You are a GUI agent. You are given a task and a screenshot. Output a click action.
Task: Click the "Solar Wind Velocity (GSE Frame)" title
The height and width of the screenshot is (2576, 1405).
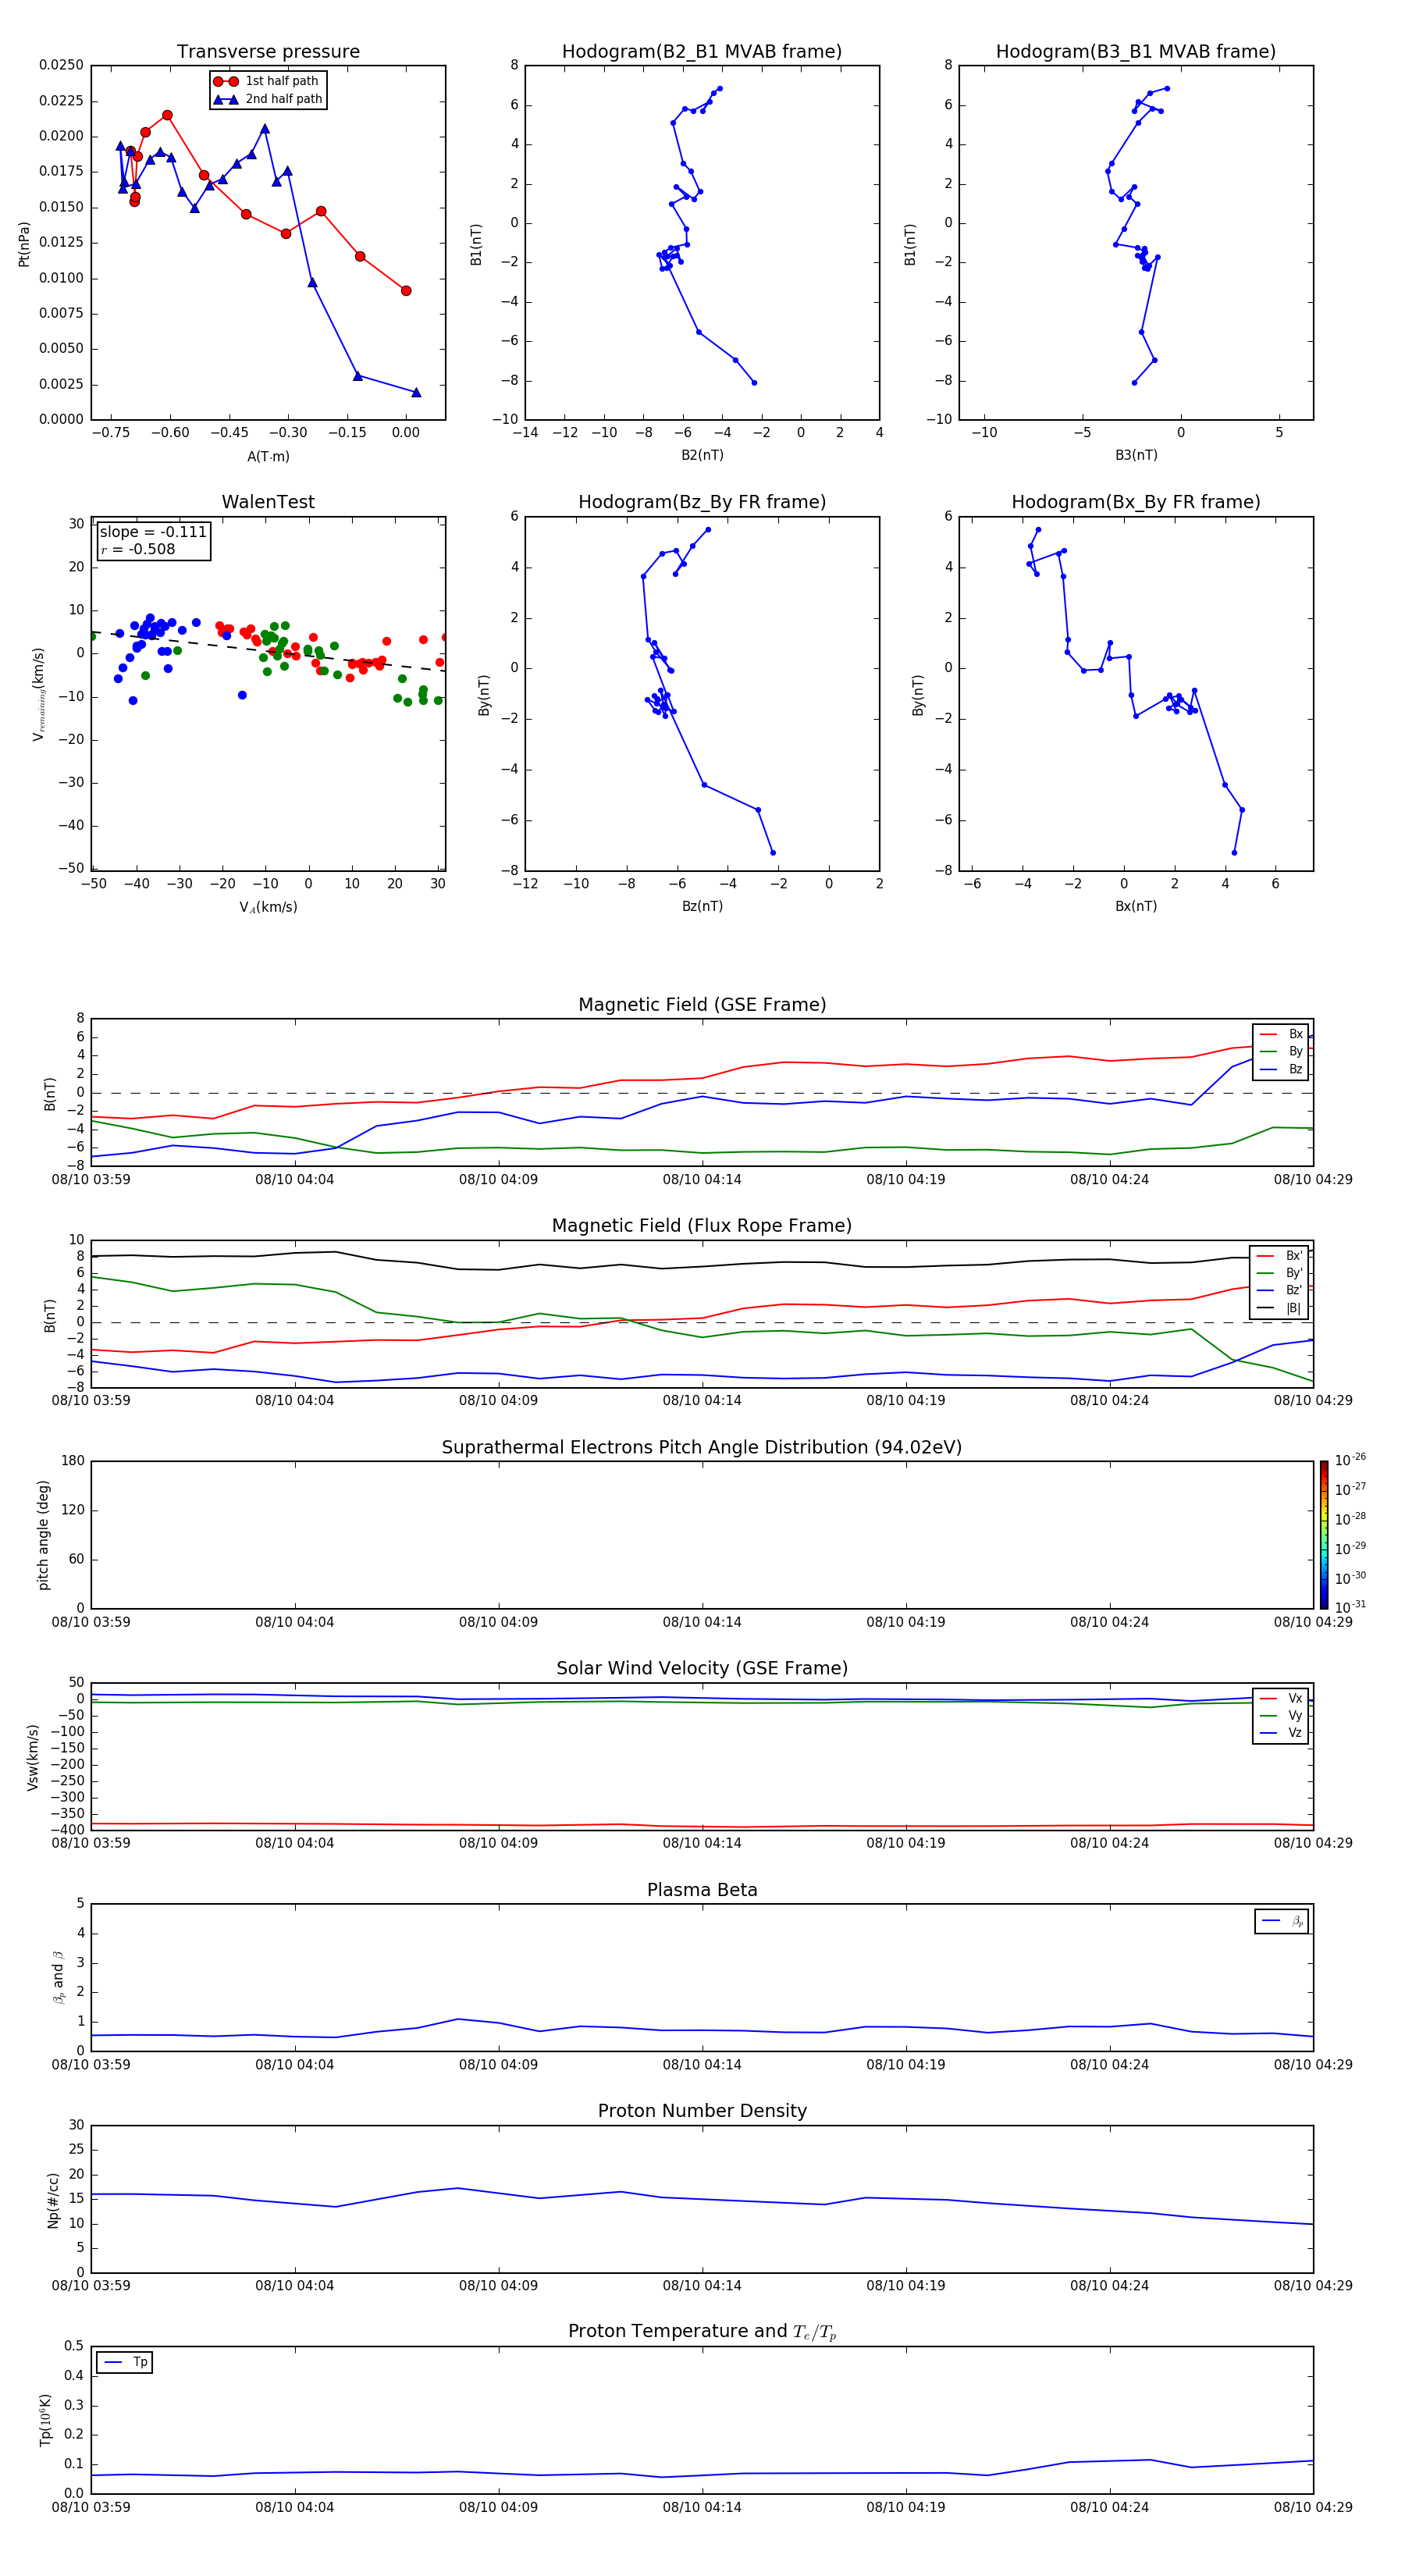[x=702, y=1668]
